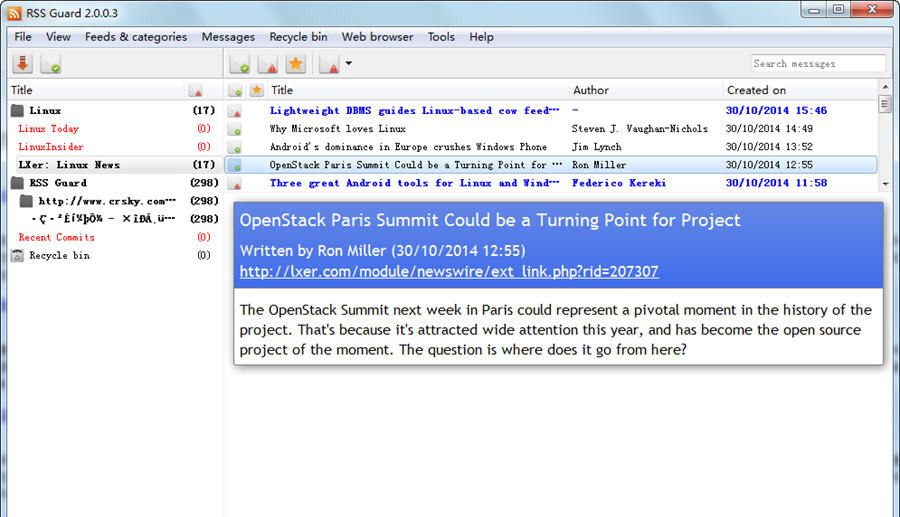Image resolution: width=900 pixels, height=517 pixels.
Task: Click the star importance toolbar icon
Action: point(296,64)
